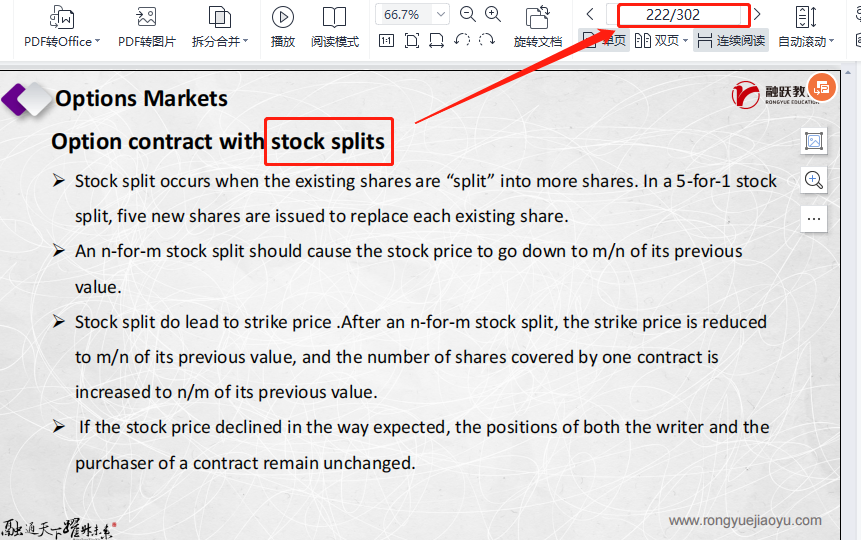Toggle 双页 double page view
Viewport: 861px width, 540px height.
point(661,41)
